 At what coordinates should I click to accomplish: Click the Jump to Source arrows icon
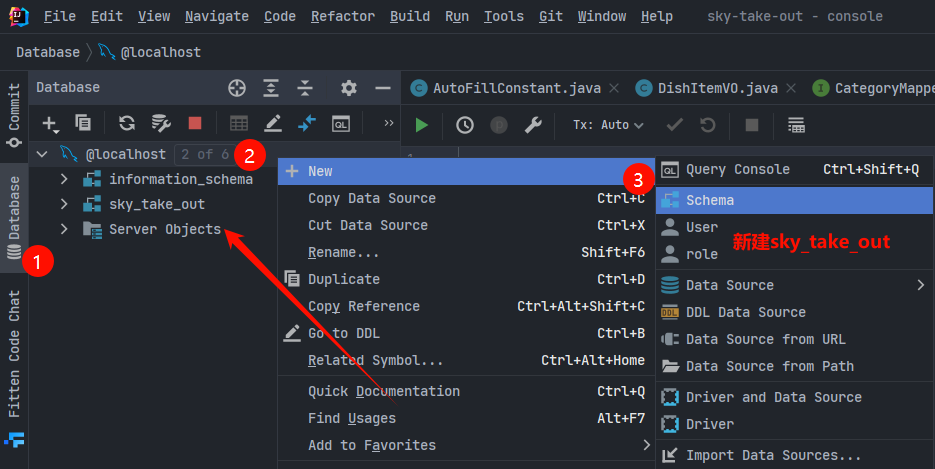[x=307, y=123]
